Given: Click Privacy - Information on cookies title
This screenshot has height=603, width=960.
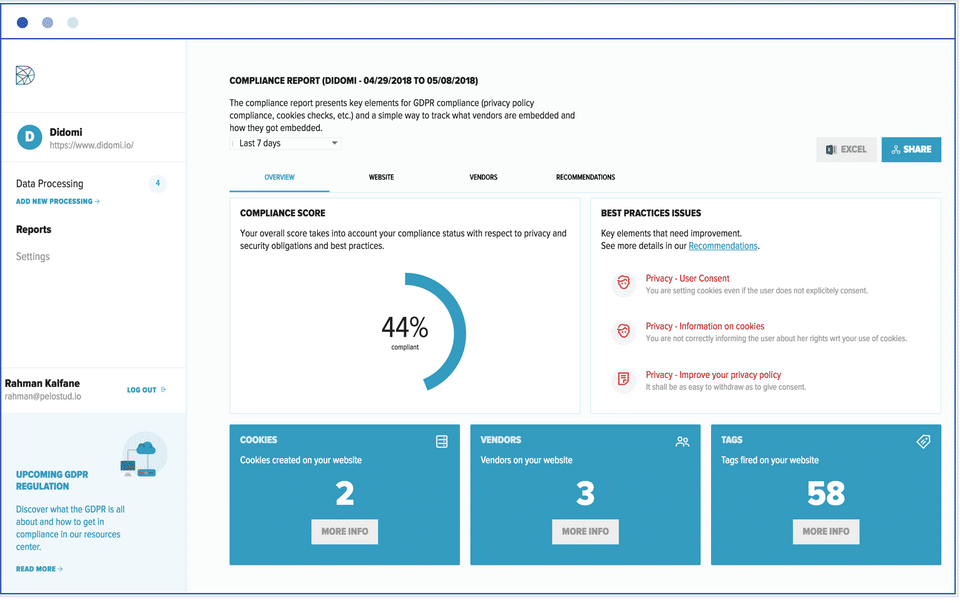Looking at the screenshot, I should (x=705, y=326).
